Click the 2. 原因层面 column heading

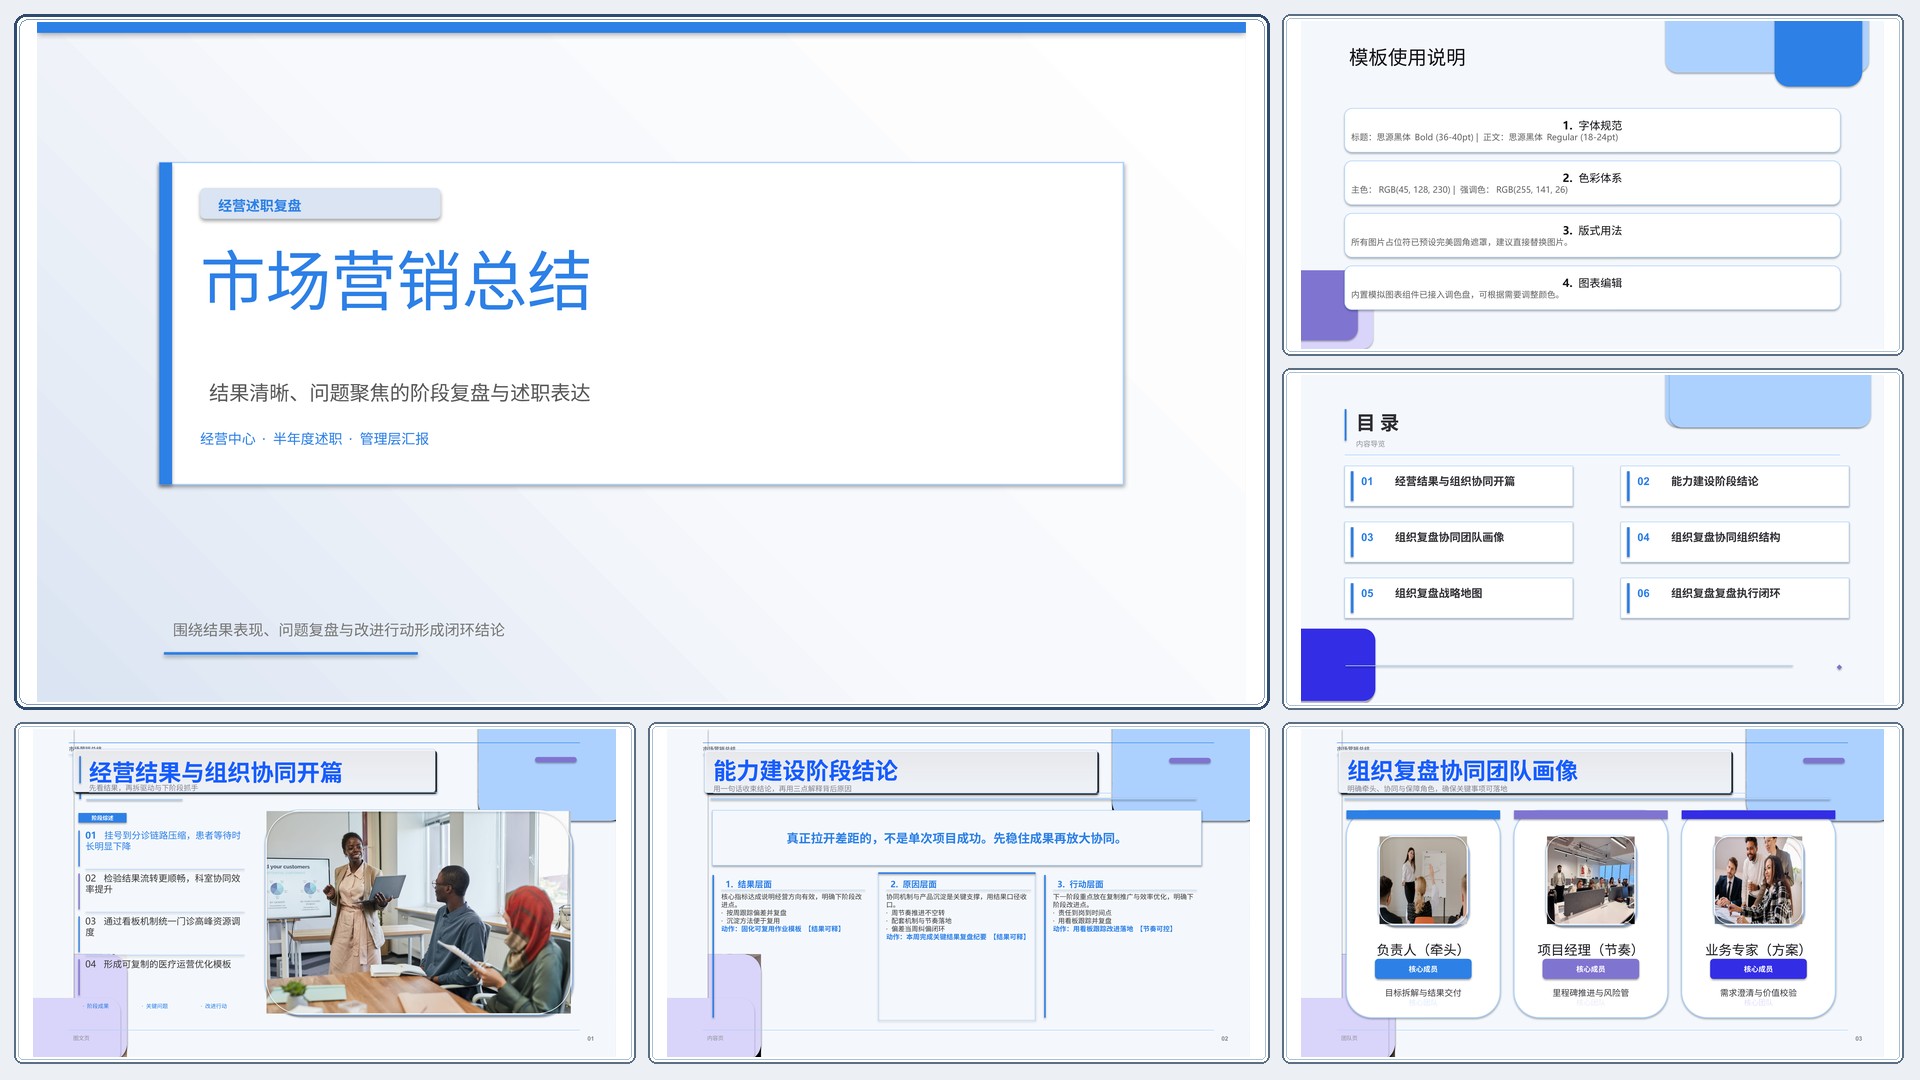913,884
